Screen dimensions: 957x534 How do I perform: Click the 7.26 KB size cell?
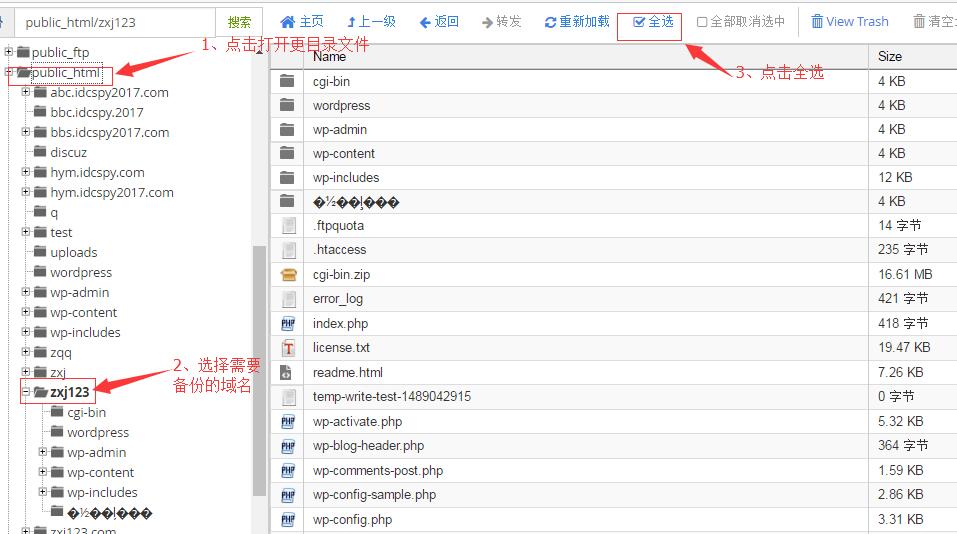[900, 372]
